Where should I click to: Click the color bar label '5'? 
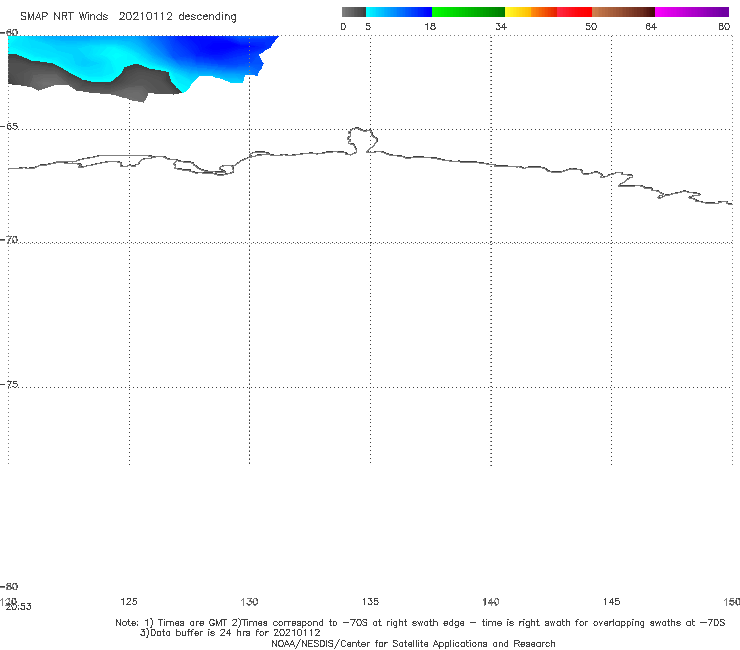368,27
